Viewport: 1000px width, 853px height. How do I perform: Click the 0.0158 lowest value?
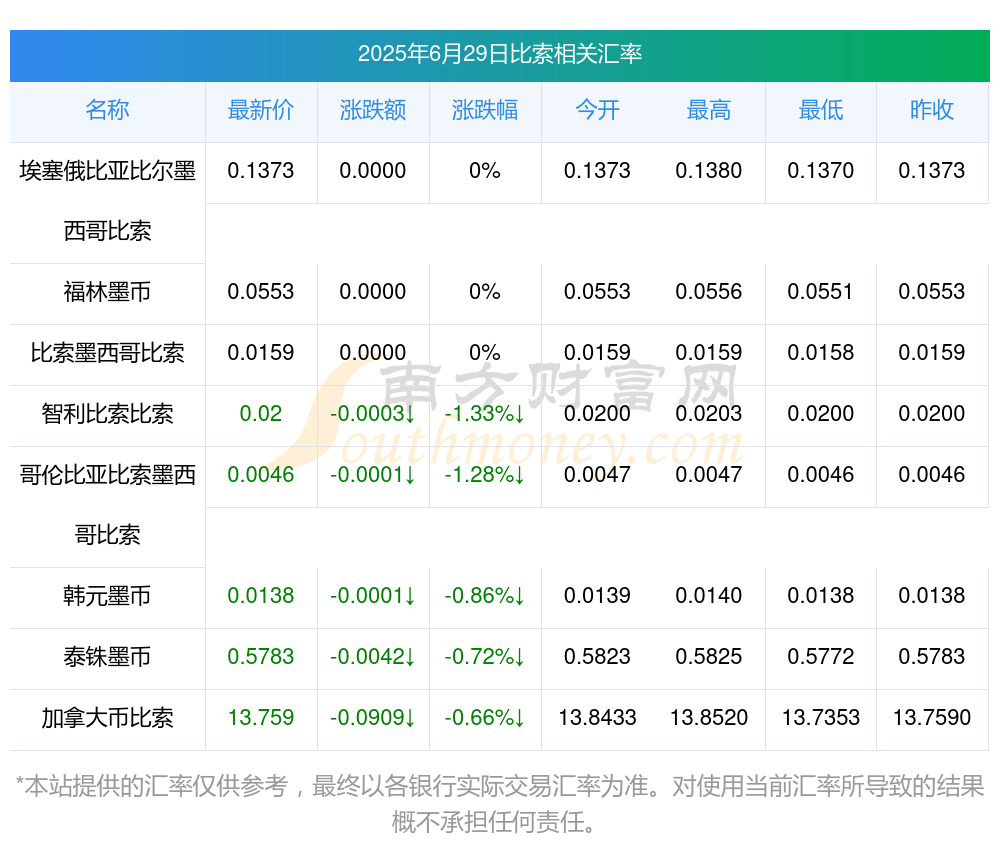tap(821, 353)
